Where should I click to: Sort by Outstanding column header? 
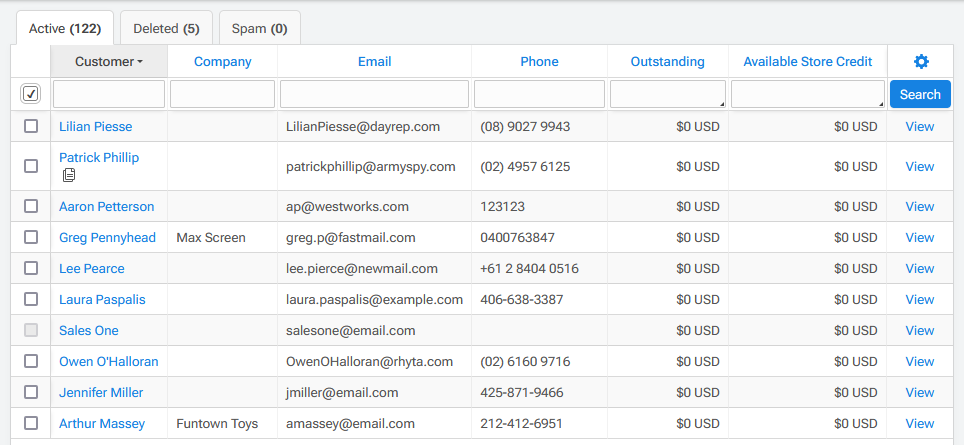[668, 61]
